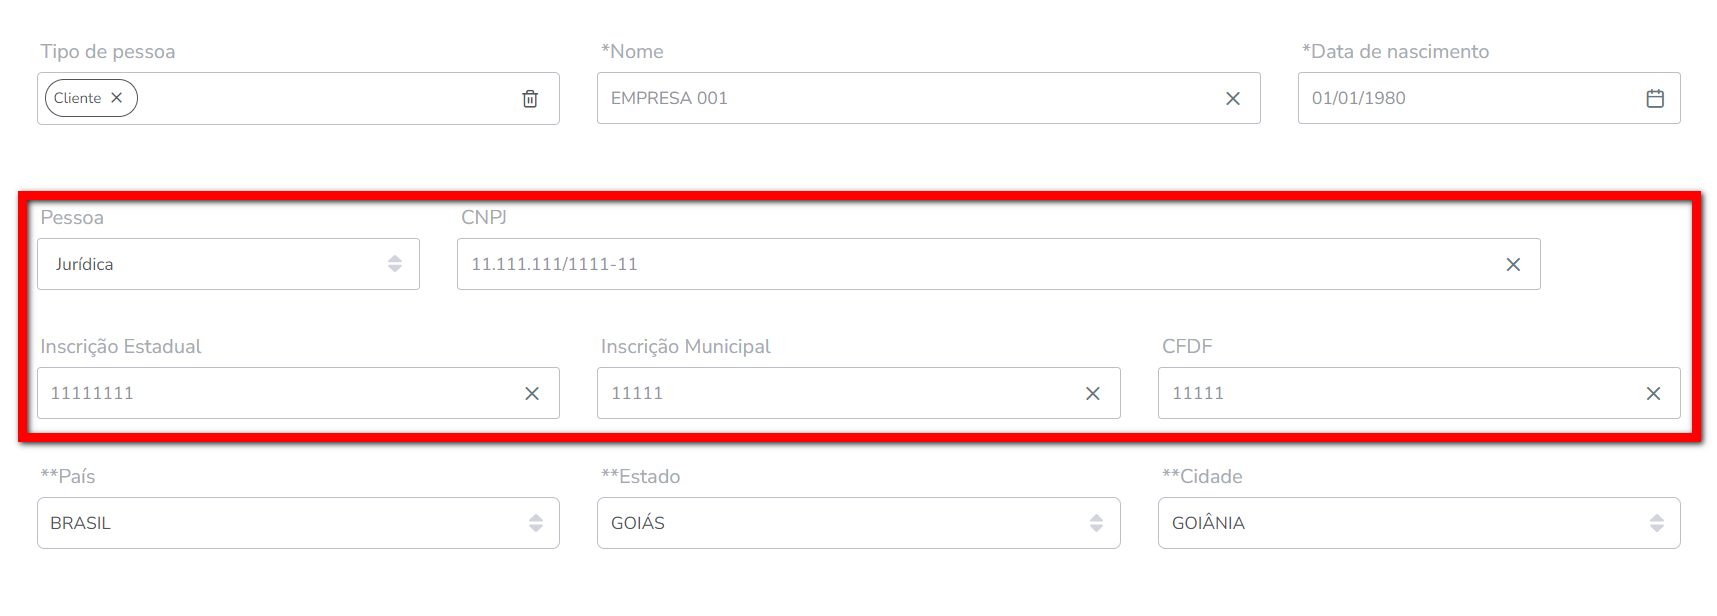Screen dimensions: 1717x616
Task: Click the Cliente chip label
Action: [77, 98]
